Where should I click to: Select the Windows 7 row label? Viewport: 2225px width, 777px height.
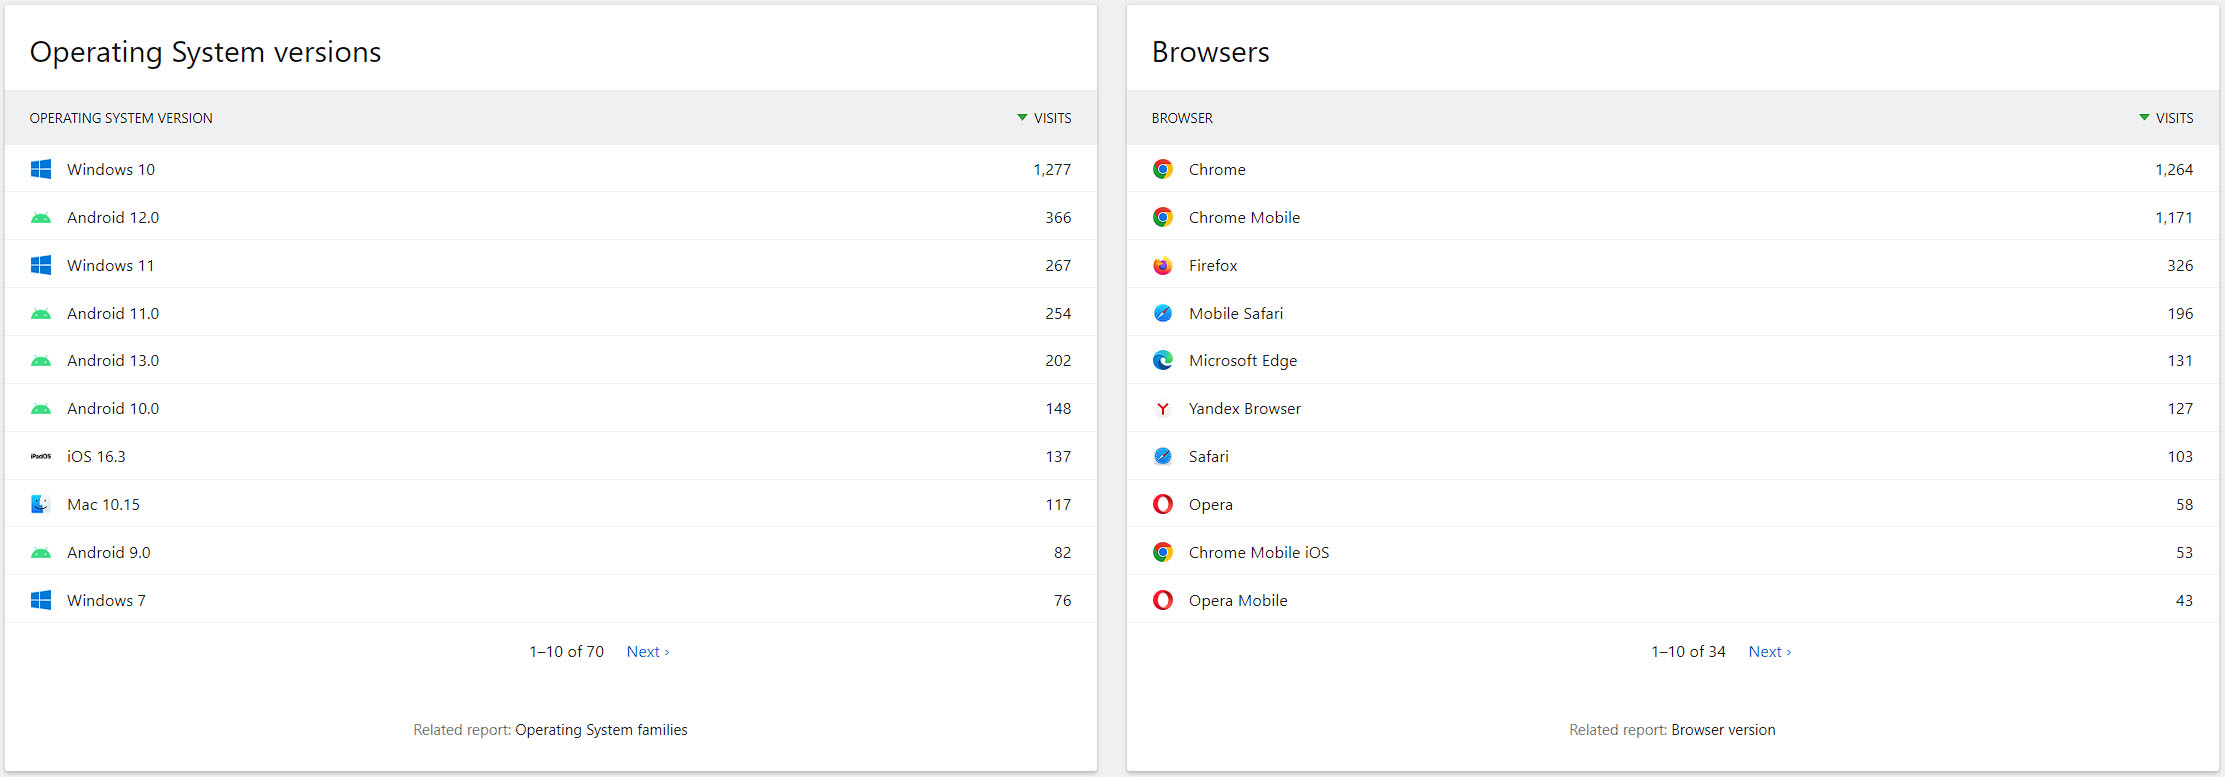tap(106, 601)
